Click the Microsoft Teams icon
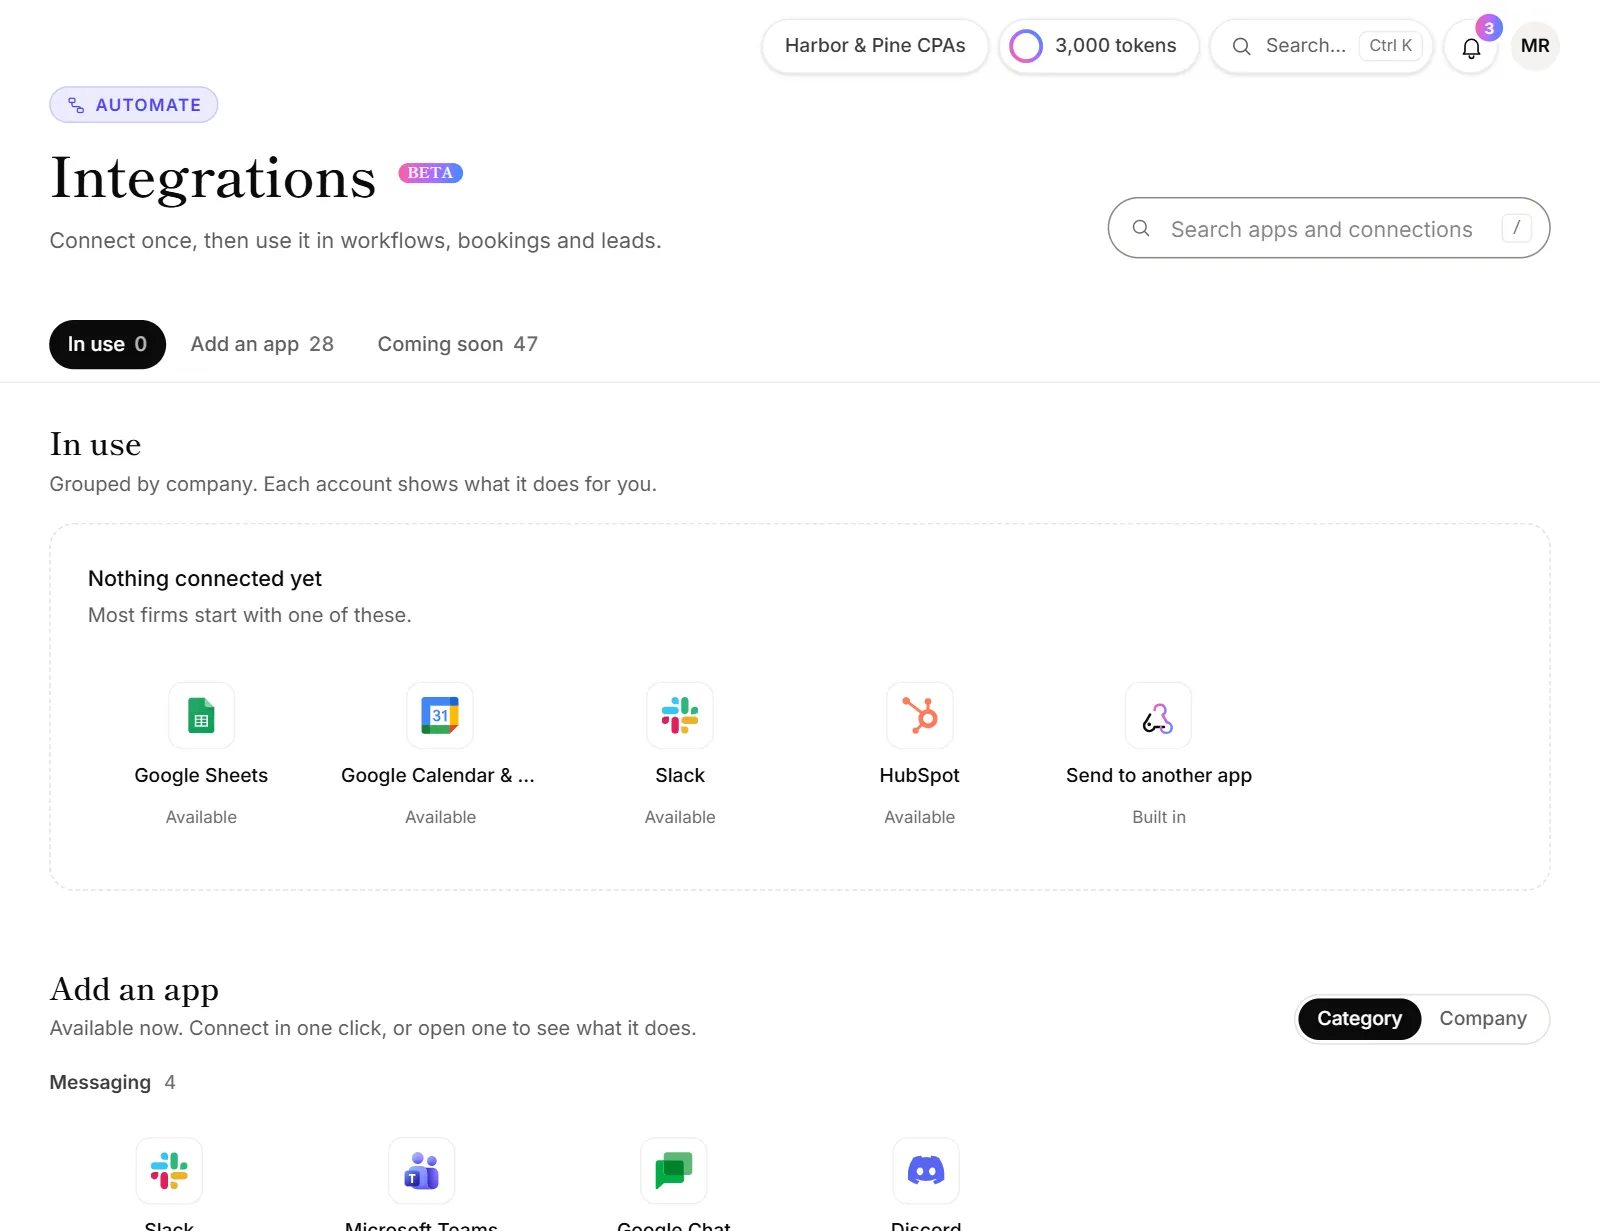The width and height of the screenshot is (1600, 1231). click(x=421, y=1170)
